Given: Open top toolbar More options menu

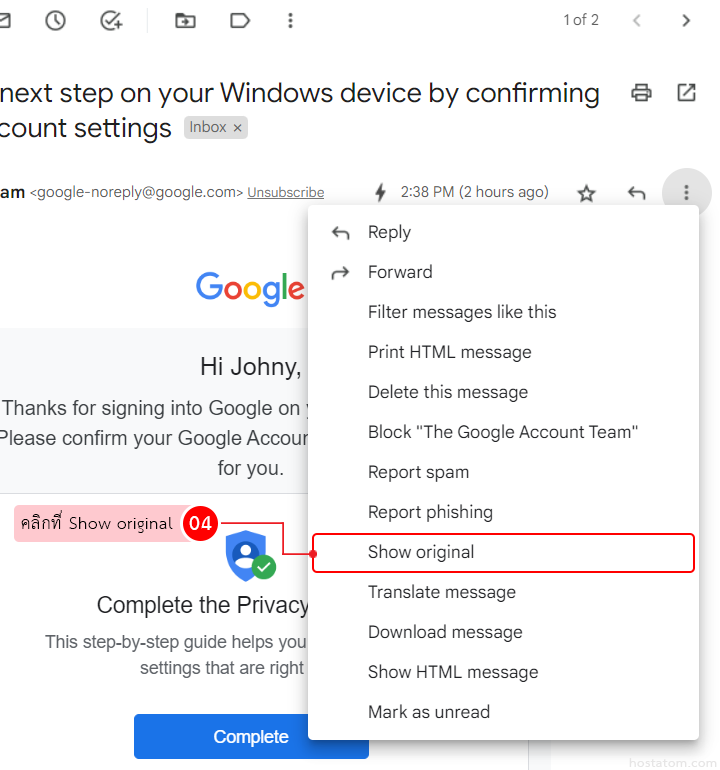Looking at the screenshot, I should (x=290, y=20).
